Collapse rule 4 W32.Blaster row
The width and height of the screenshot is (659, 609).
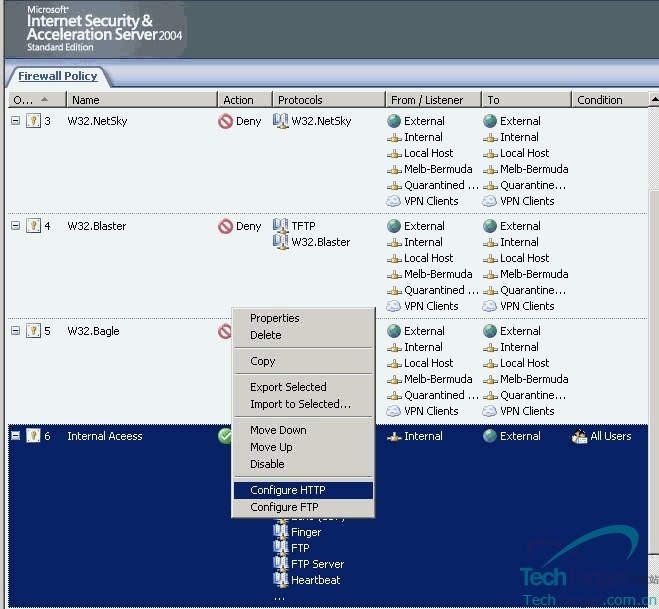[15, 226]
